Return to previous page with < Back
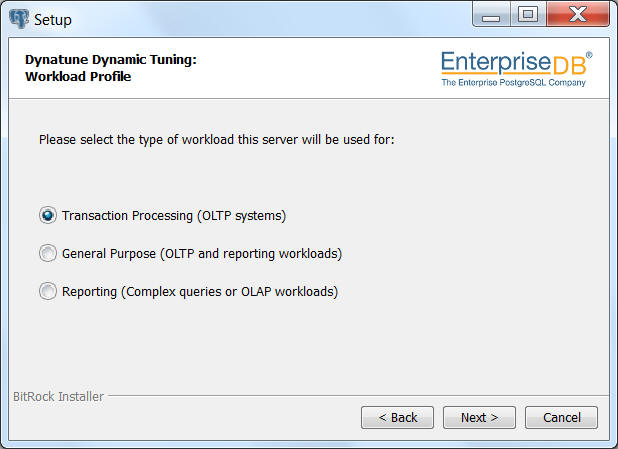This screenshot has width=618, height=449. [397, 417]
